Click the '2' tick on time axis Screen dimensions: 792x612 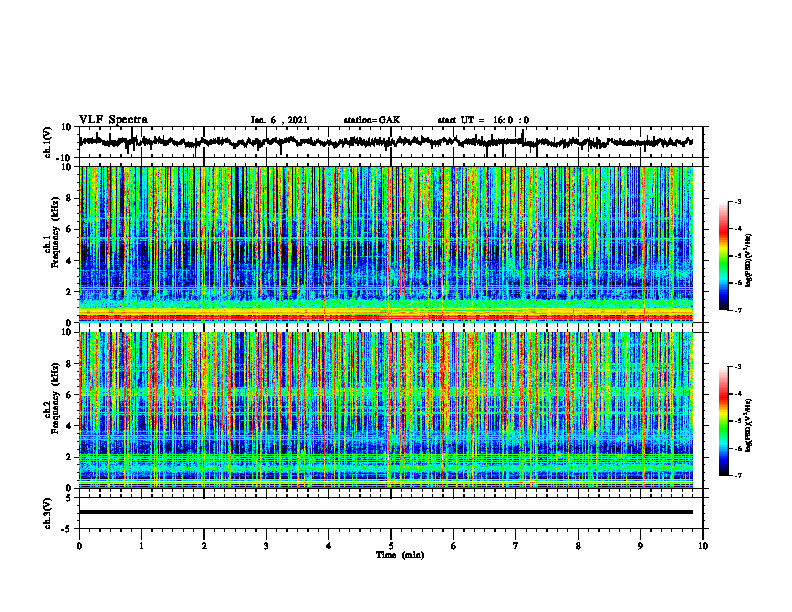[204, 546]
